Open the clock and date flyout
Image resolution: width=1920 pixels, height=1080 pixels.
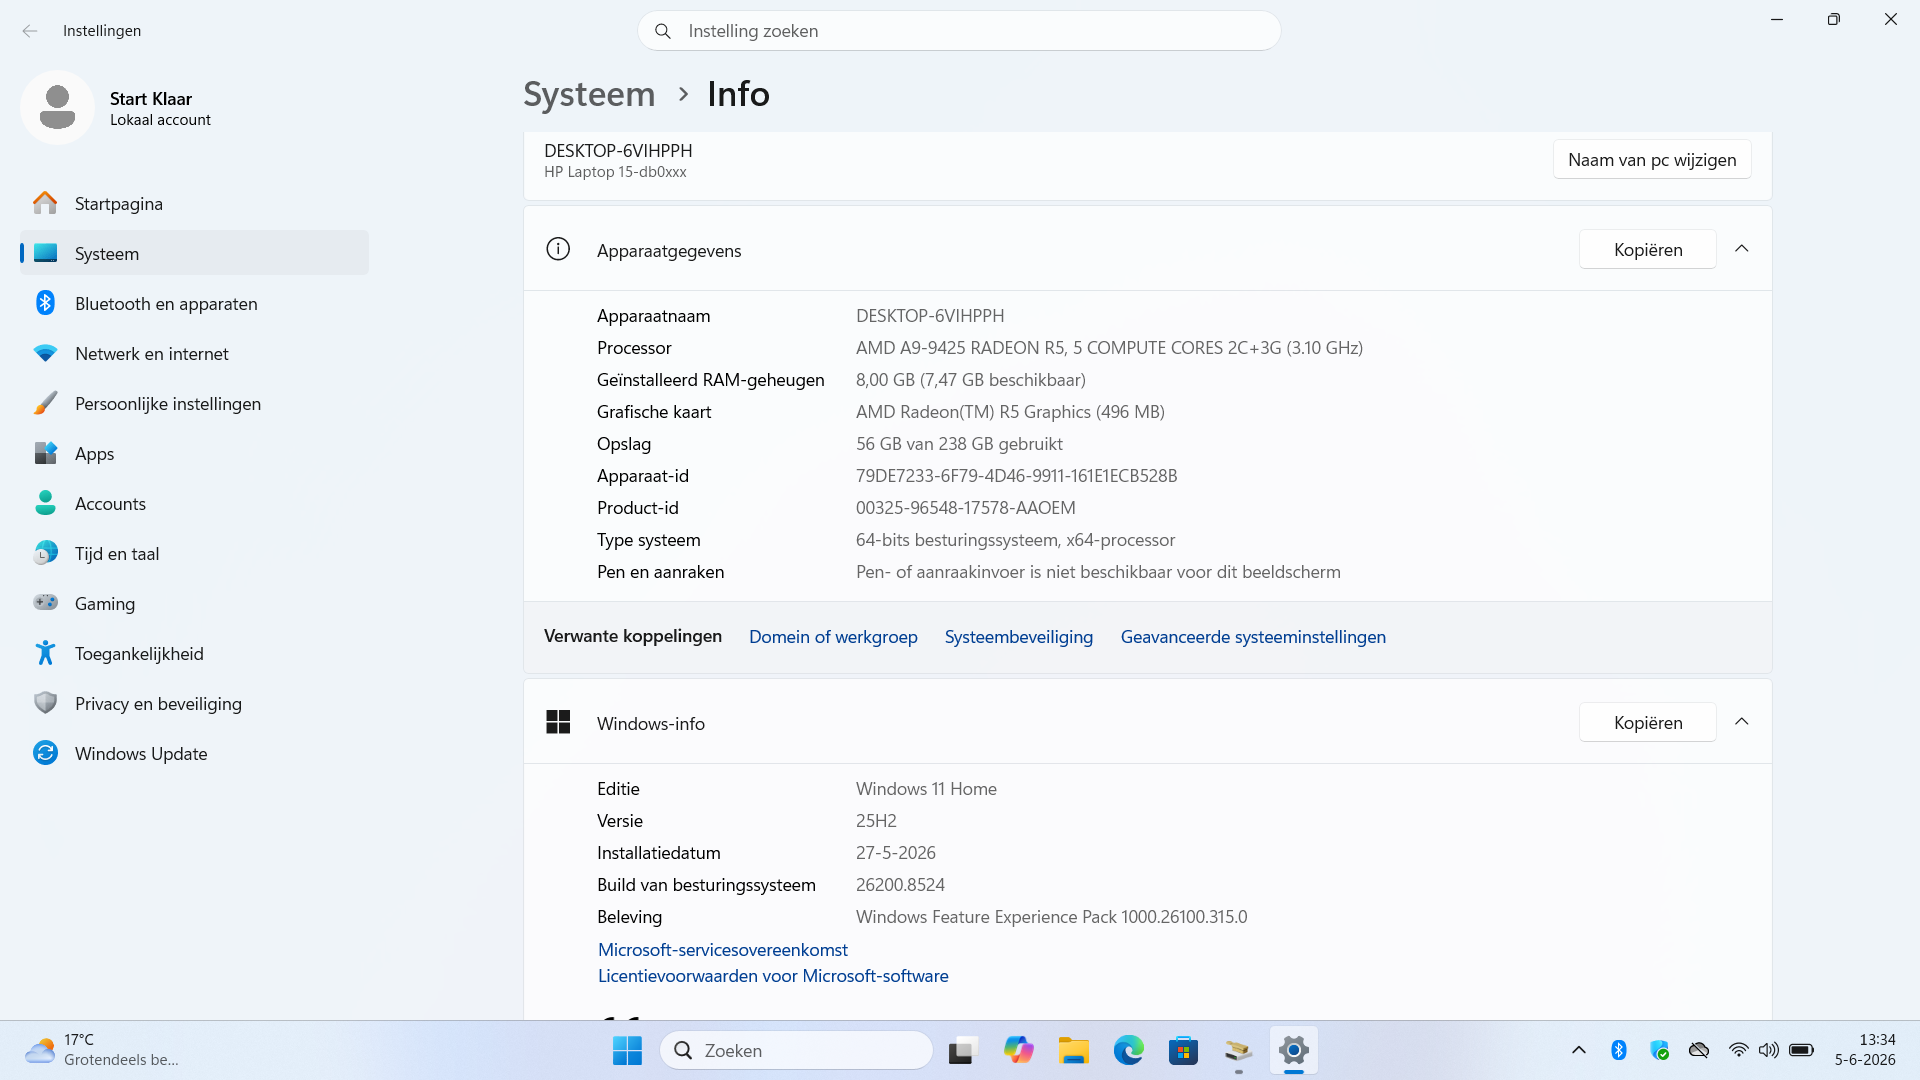tap(1865, 1050)
